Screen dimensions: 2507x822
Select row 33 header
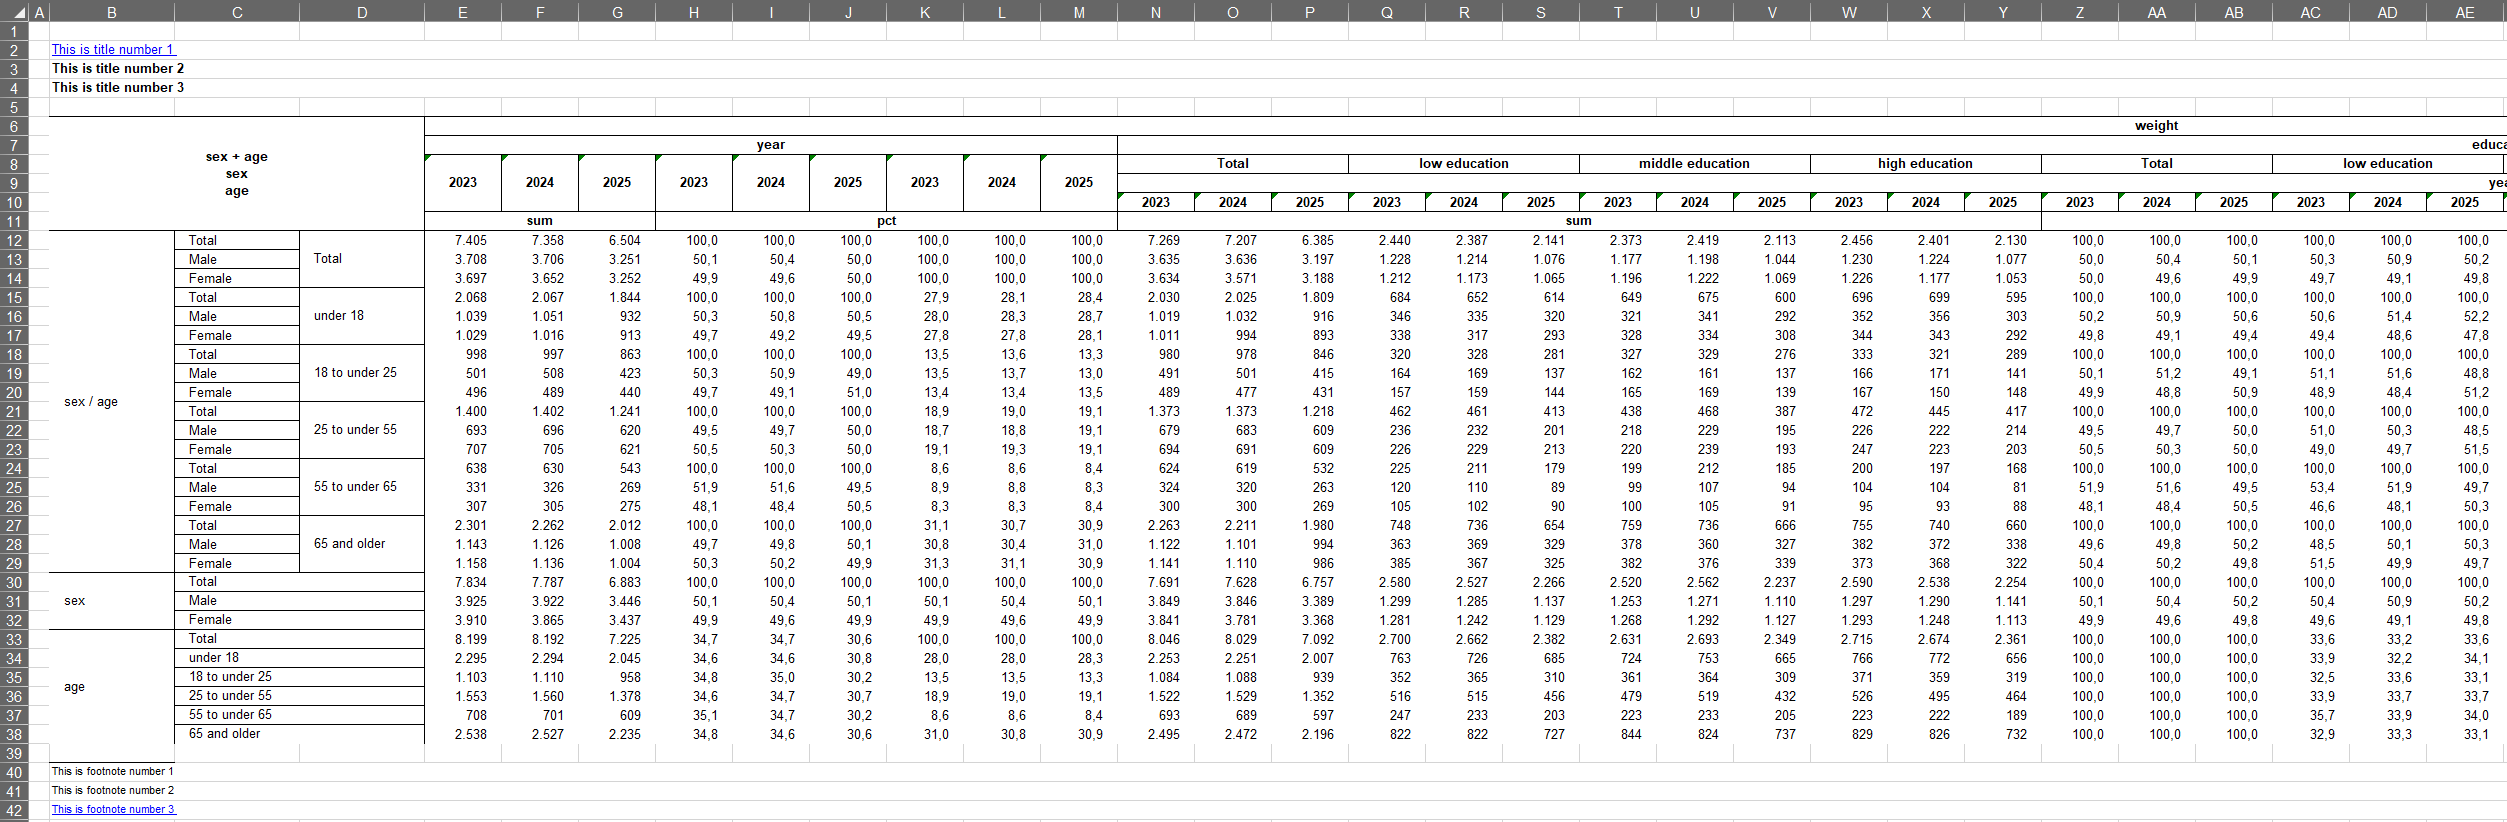coord(14,639)
